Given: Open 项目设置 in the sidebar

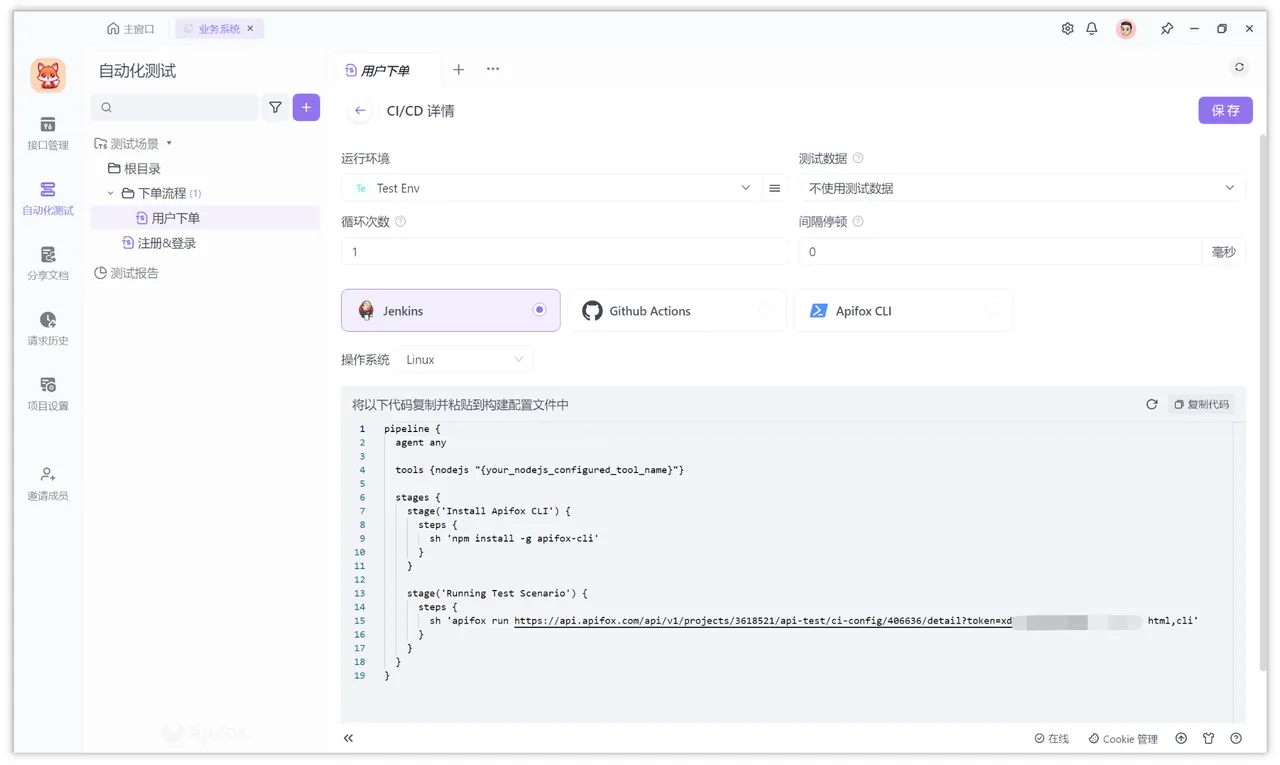Looking at the screenshot, I should (48, 393).
